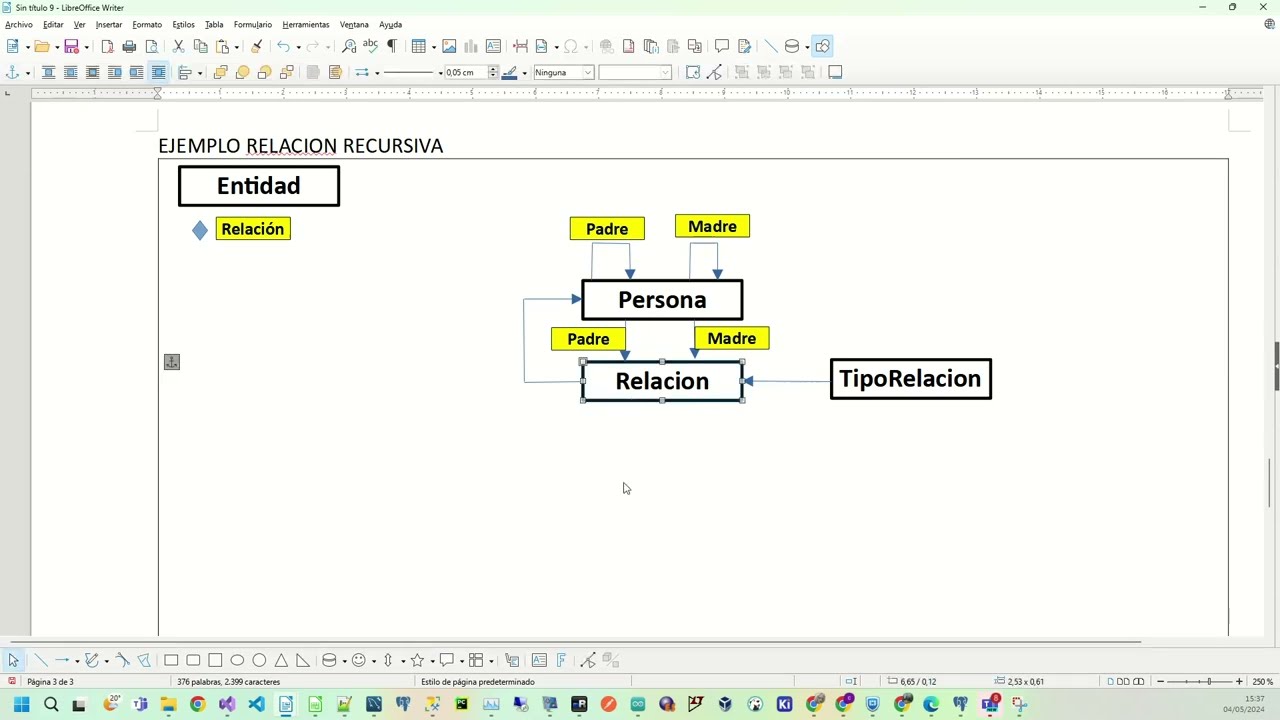Image resolution: width=1280 pixels, height=720 pixels.
Task: Toggle spellcheck abc icon
Action: (x=370, y=46)
